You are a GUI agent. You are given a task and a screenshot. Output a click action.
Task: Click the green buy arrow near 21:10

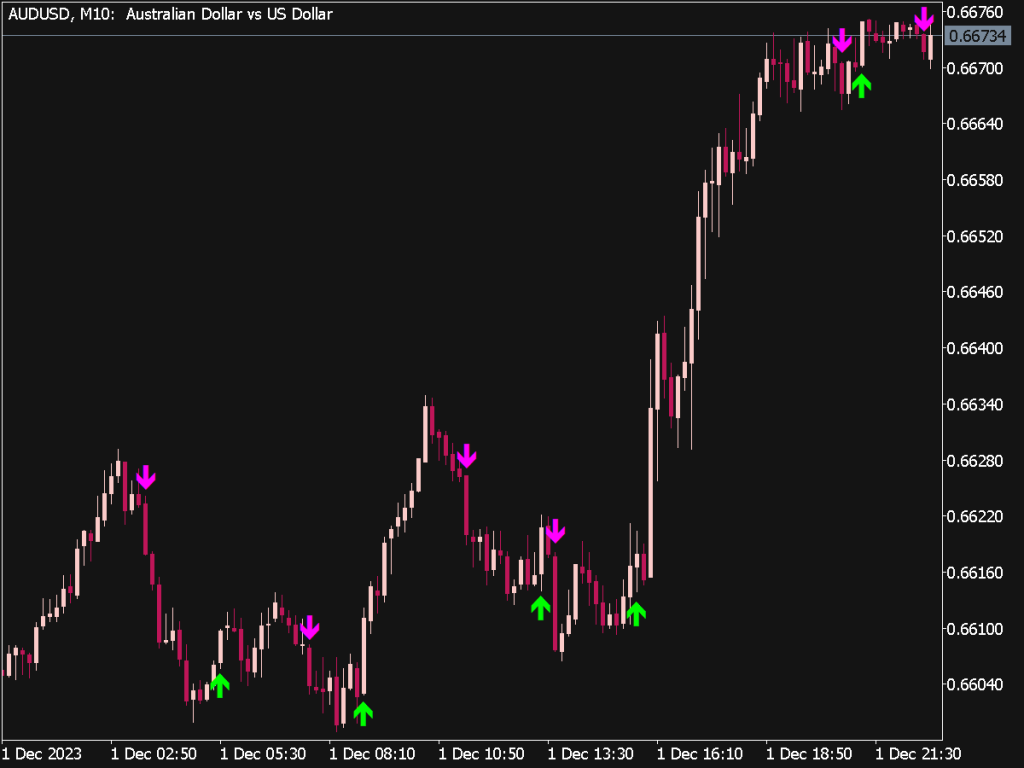[x=861, y=86]
